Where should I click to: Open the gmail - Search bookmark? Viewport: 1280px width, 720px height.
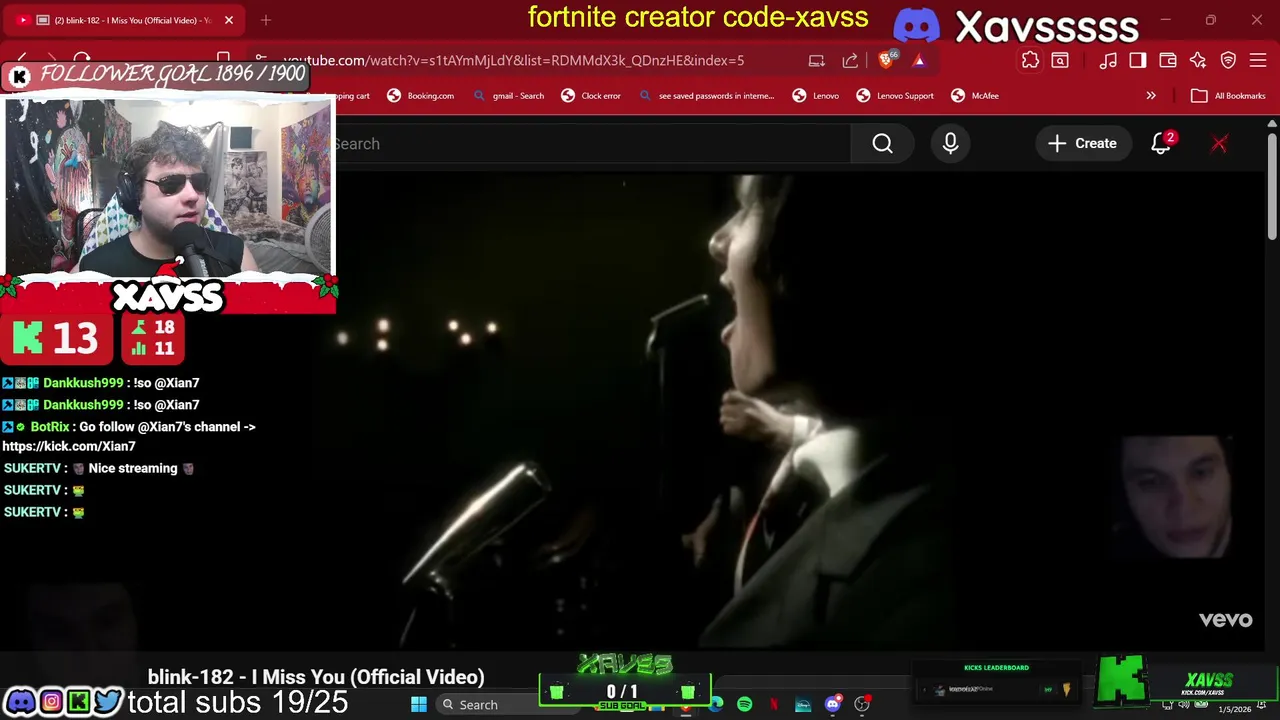click(x=509, y=96)
